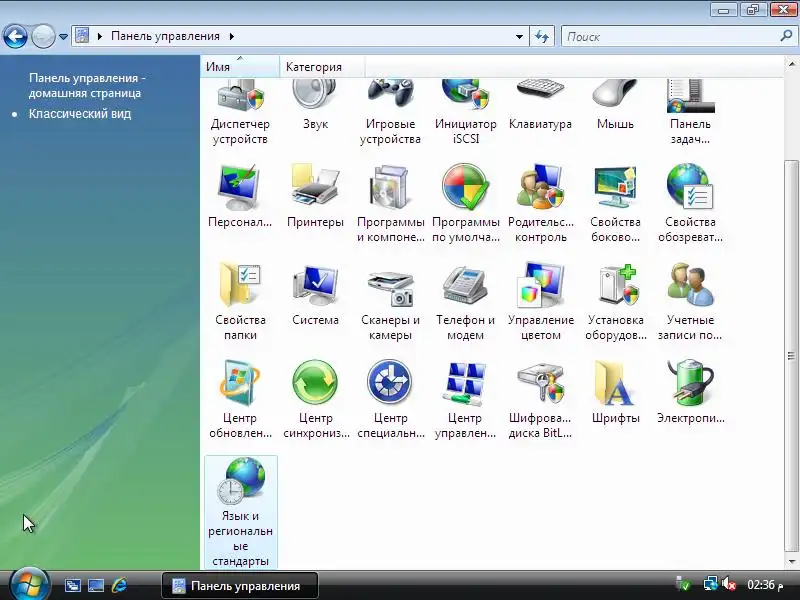
Task: Open the Шрифты fonts folder icon
Action: [x=615, y=383]
